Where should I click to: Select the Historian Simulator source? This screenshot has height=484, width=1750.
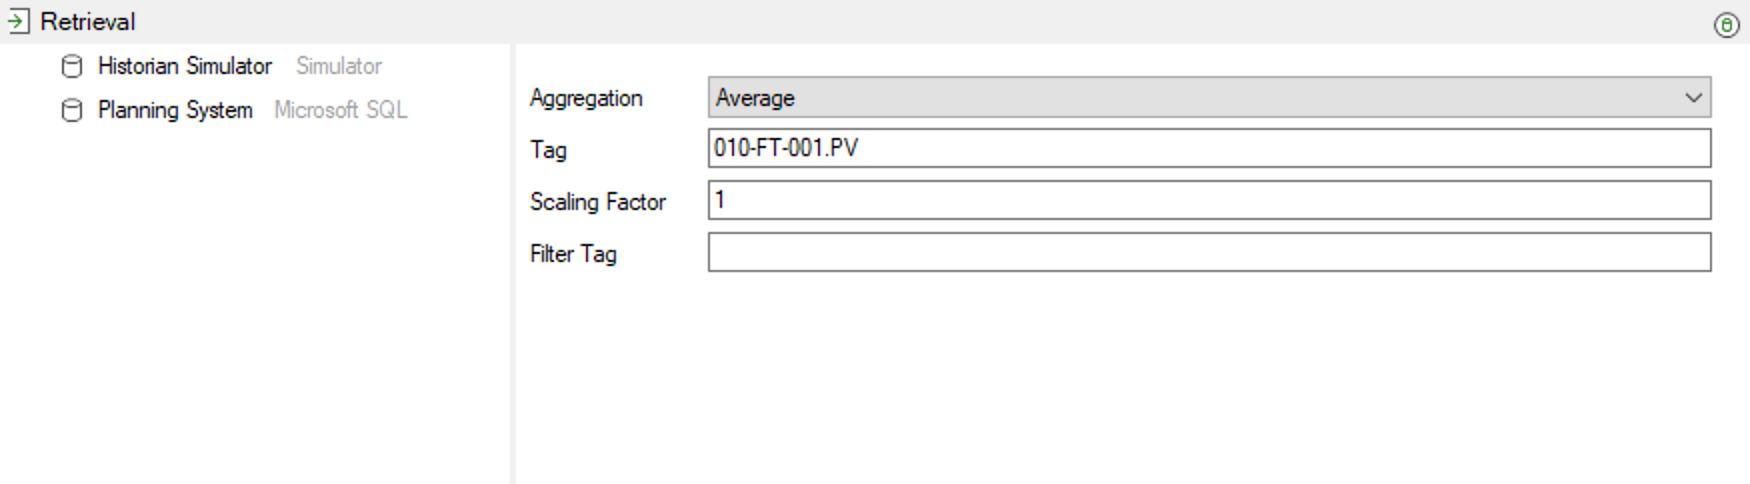pyautogui.click(x=185, y=66)
